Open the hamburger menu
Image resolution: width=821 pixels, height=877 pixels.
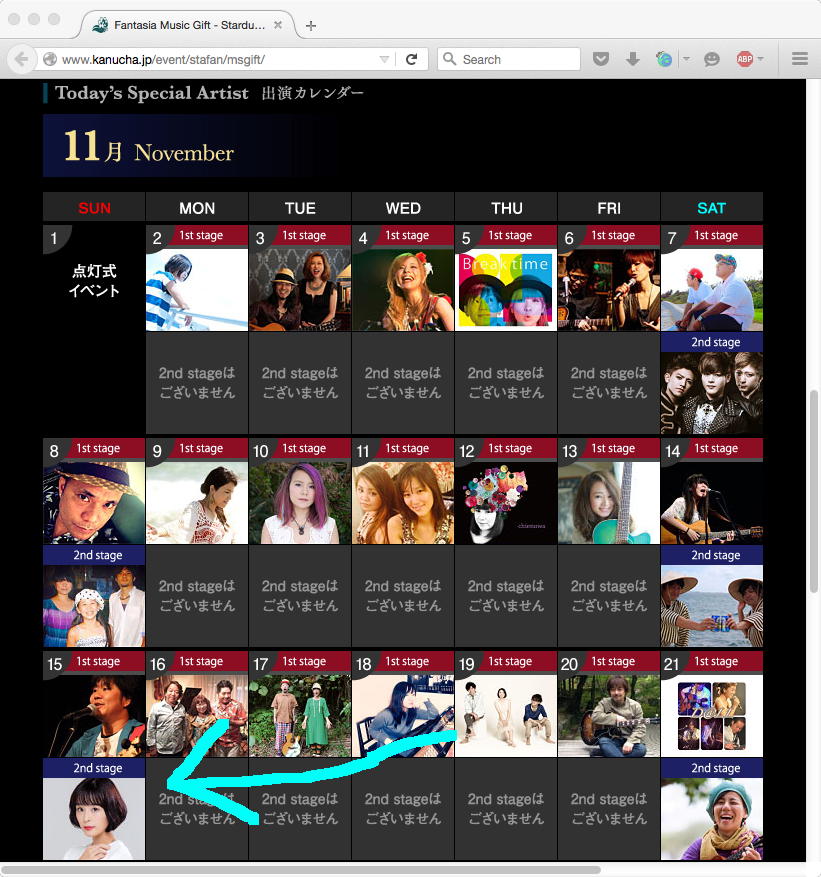[800, 59]
